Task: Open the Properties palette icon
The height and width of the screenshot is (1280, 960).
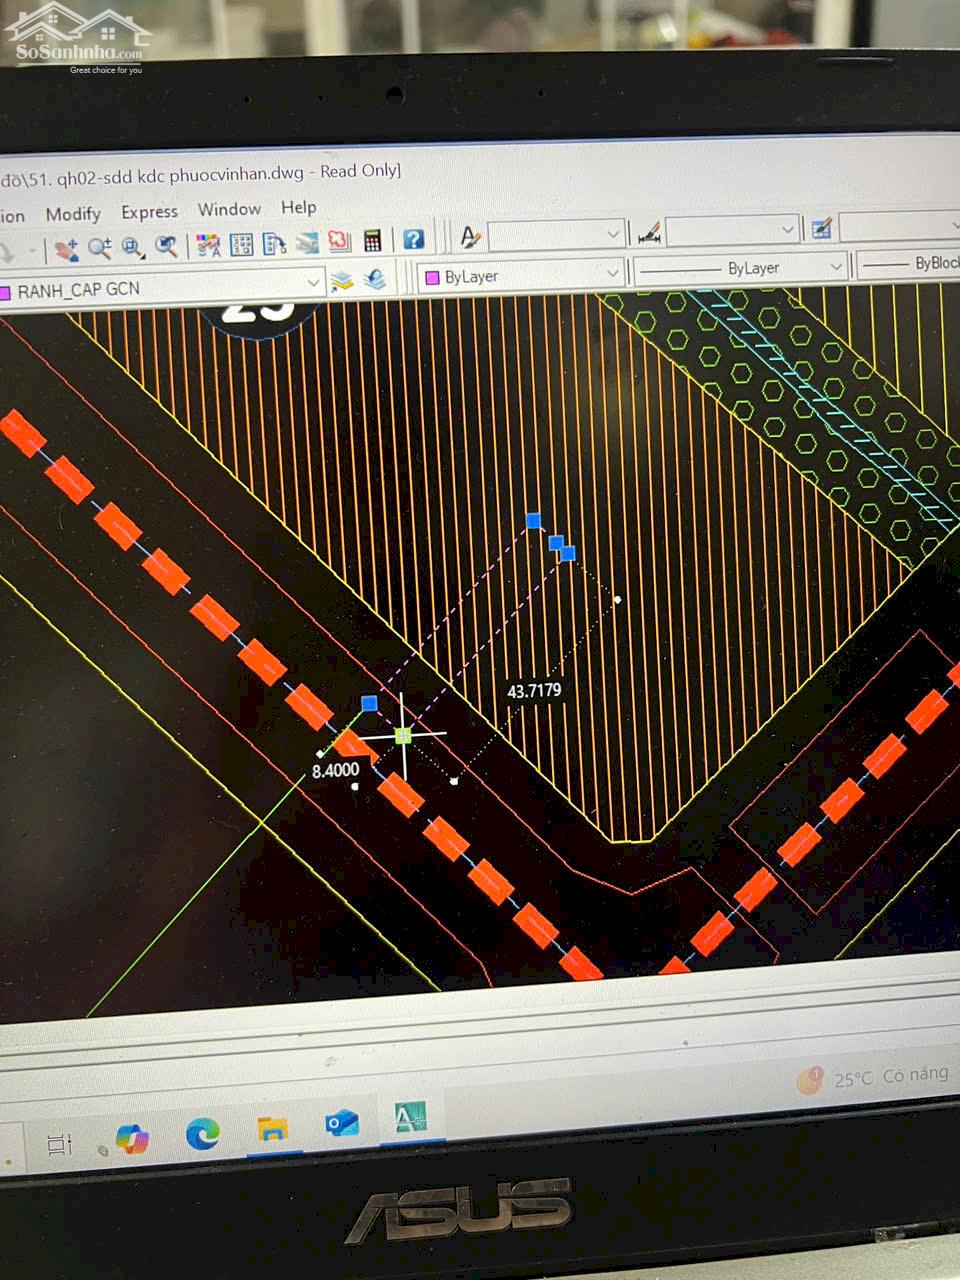Action: tap(208, 245)
